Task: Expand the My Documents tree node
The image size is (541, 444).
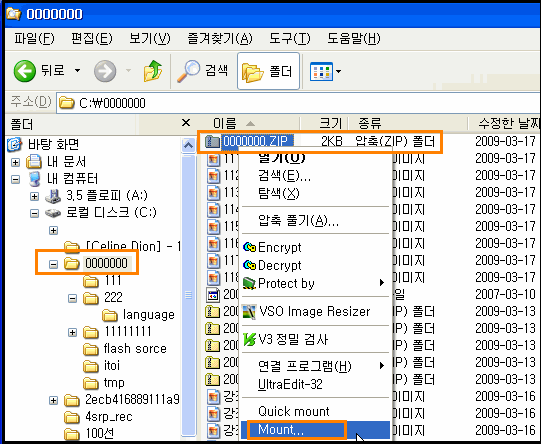Action: [x=15, y=162]
